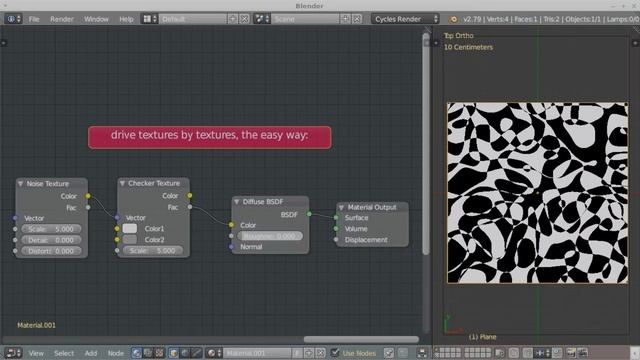Open the node editor Add menu

[x=91, y=353]
